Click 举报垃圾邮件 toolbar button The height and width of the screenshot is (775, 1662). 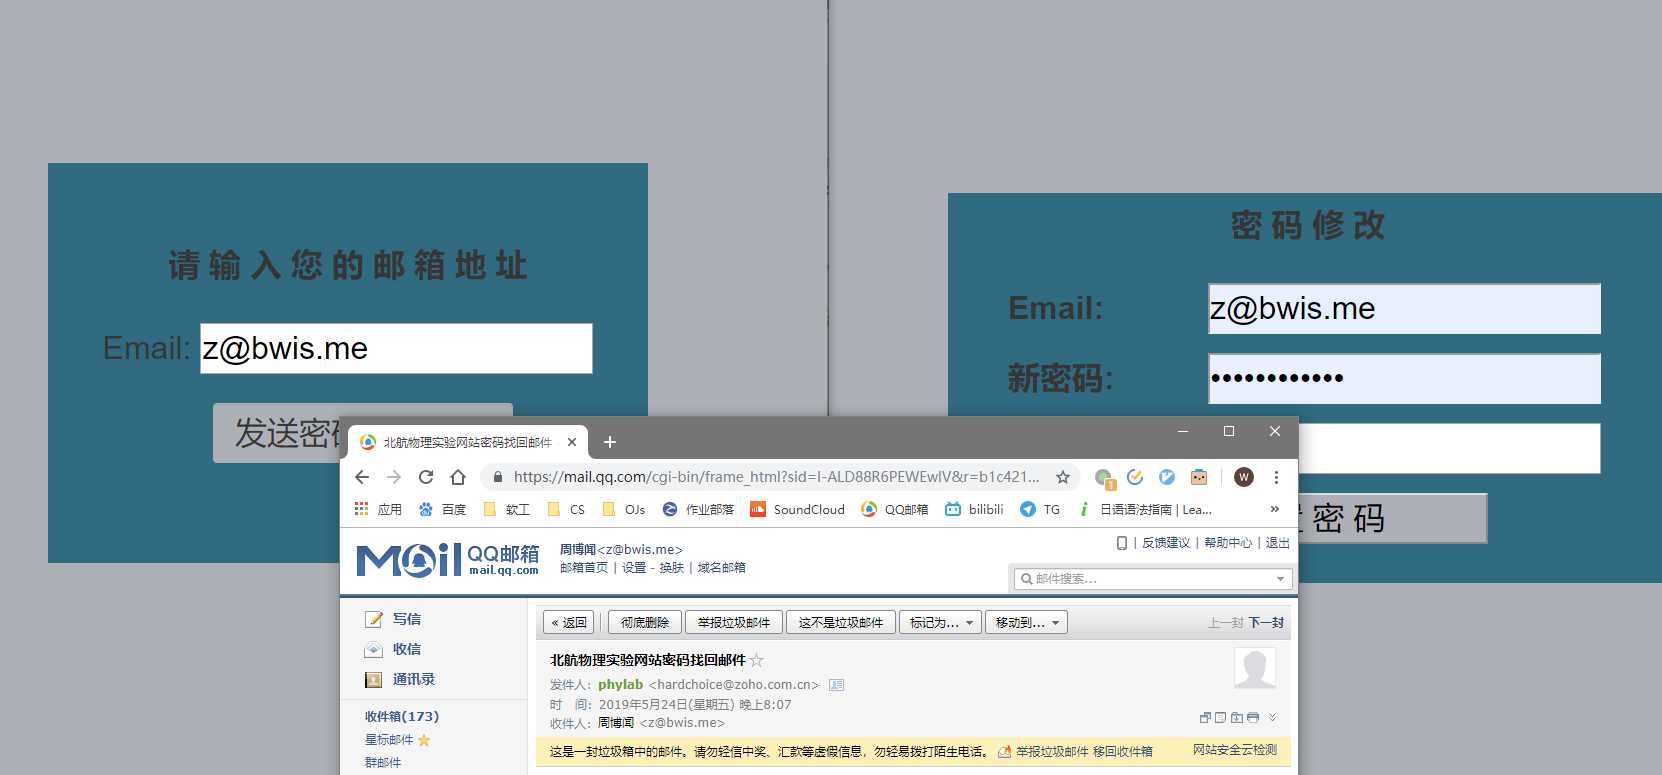point(734,622)
